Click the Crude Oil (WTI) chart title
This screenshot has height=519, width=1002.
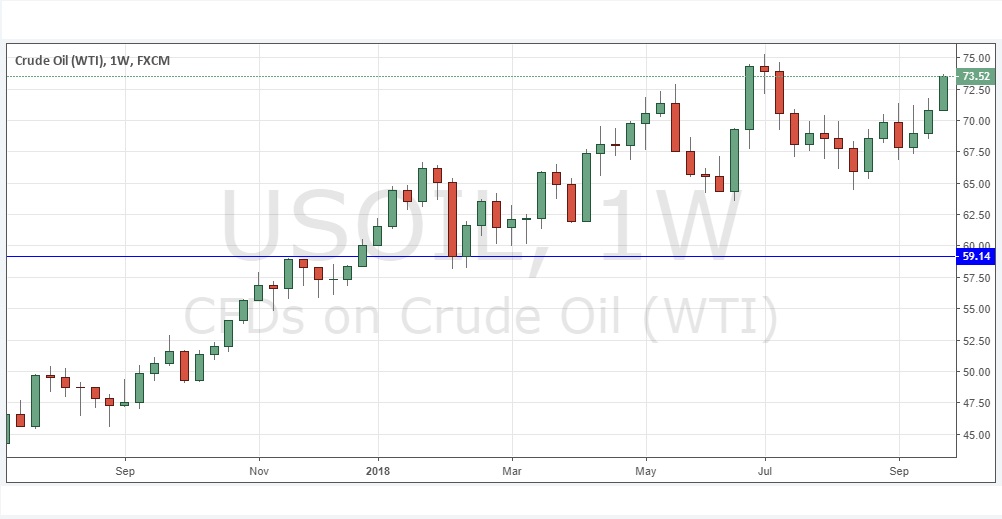pyautogui.click(x=92, y=61)
